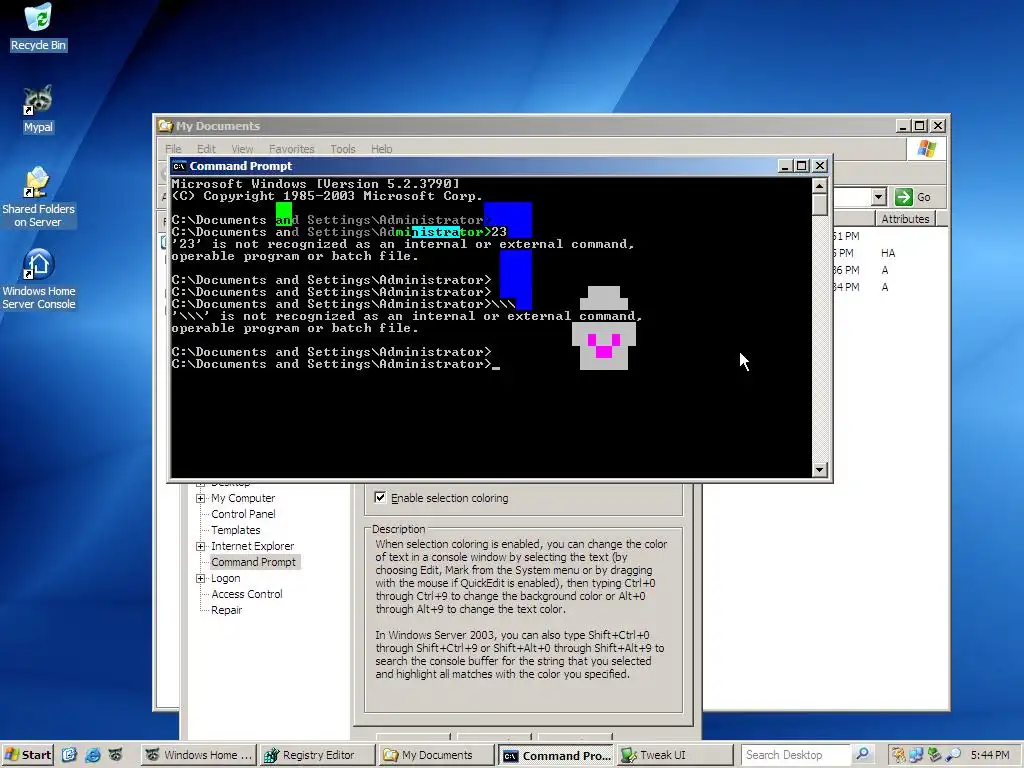This screenshot has width=1024, height=768.
Task: Click the Command Prompt title bar icon
Action: [179, 166]
